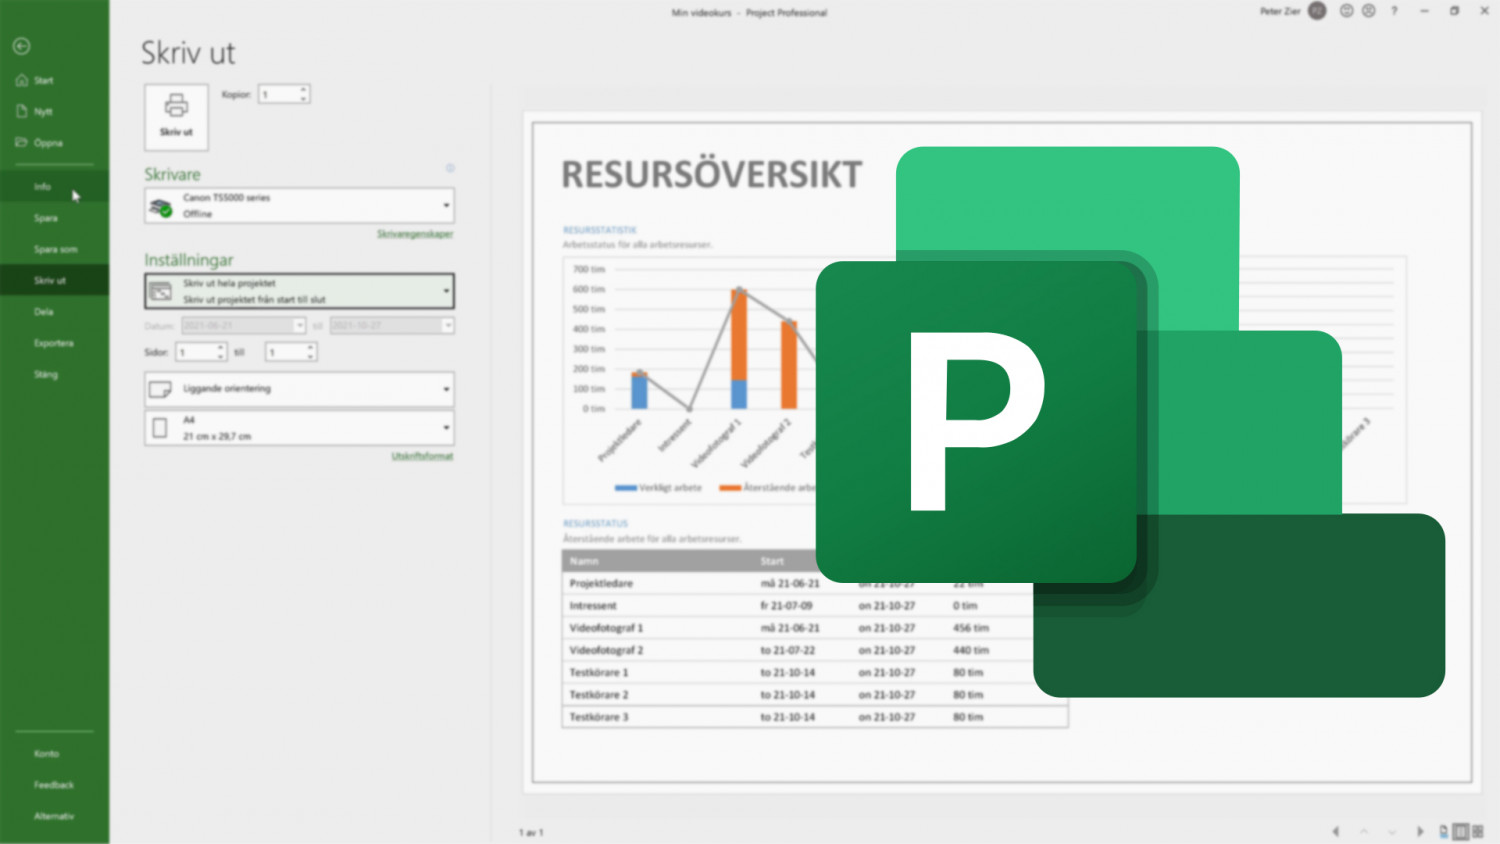Increase Sidor starting page with stepper
Image resolution: width=1500 pixels, height=844 pixels.
point(220,347)
